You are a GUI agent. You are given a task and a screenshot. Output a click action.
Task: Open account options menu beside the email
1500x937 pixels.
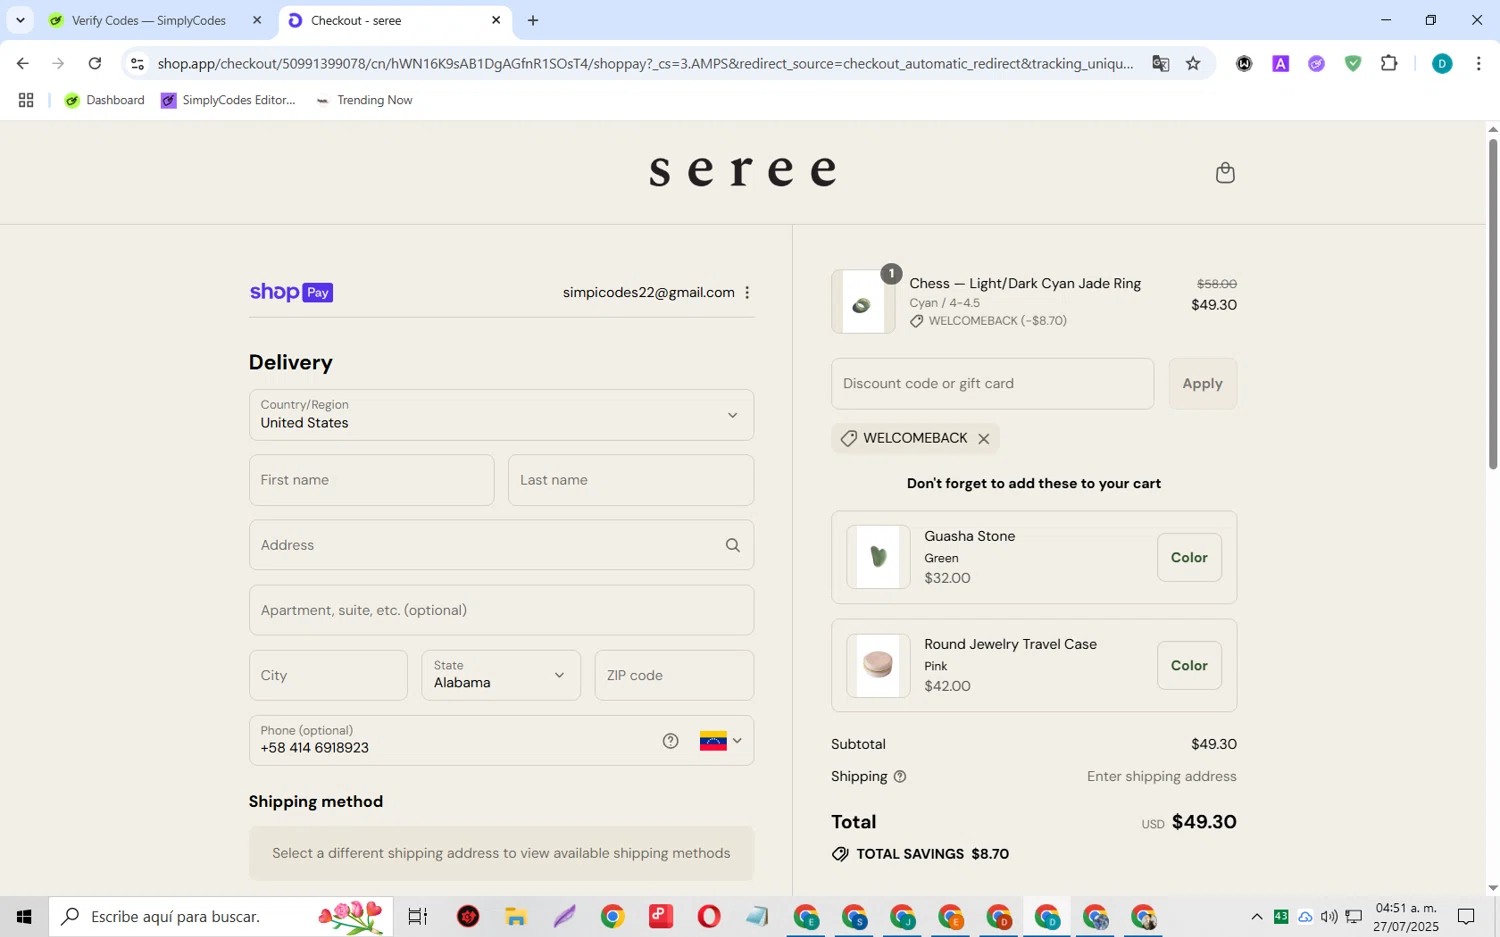point(747,293)
